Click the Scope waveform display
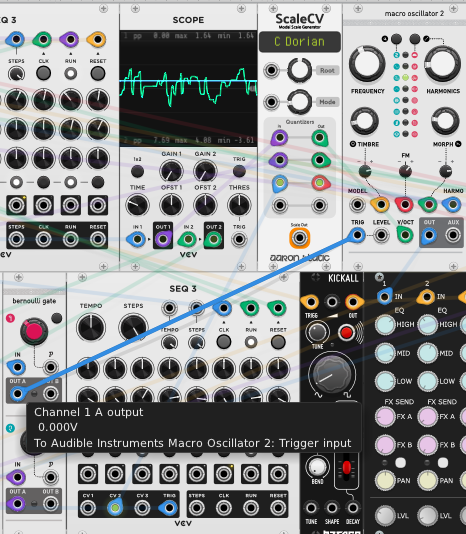 point(188,89)
